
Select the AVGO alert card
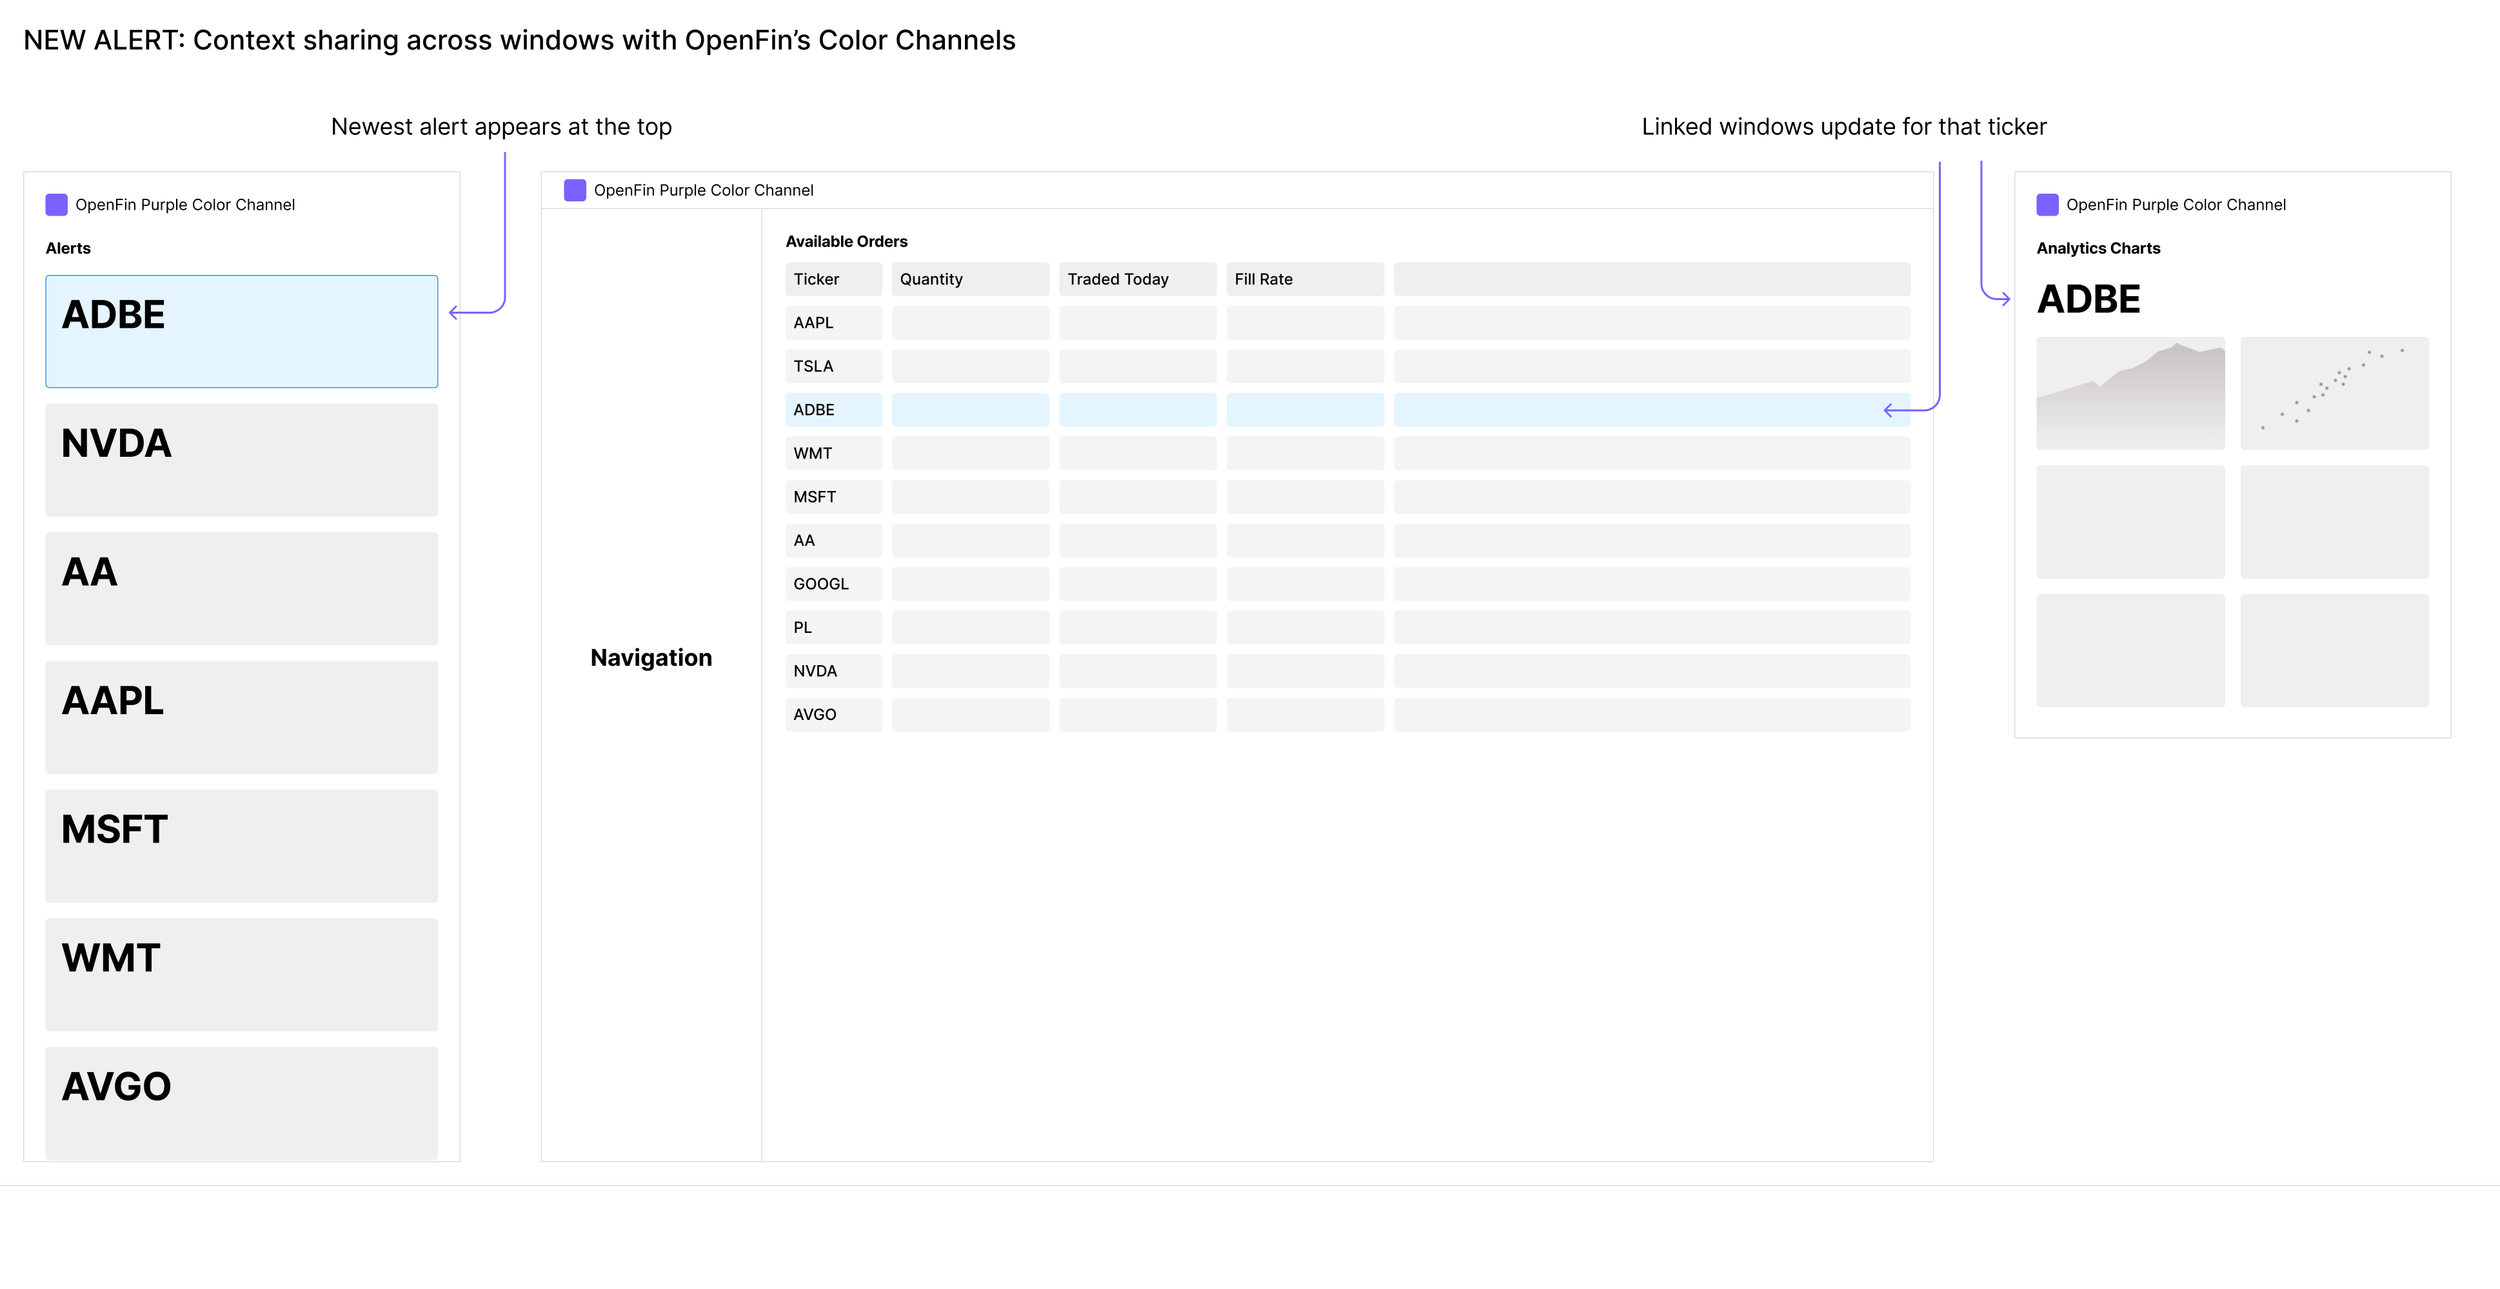[241, 1102]
